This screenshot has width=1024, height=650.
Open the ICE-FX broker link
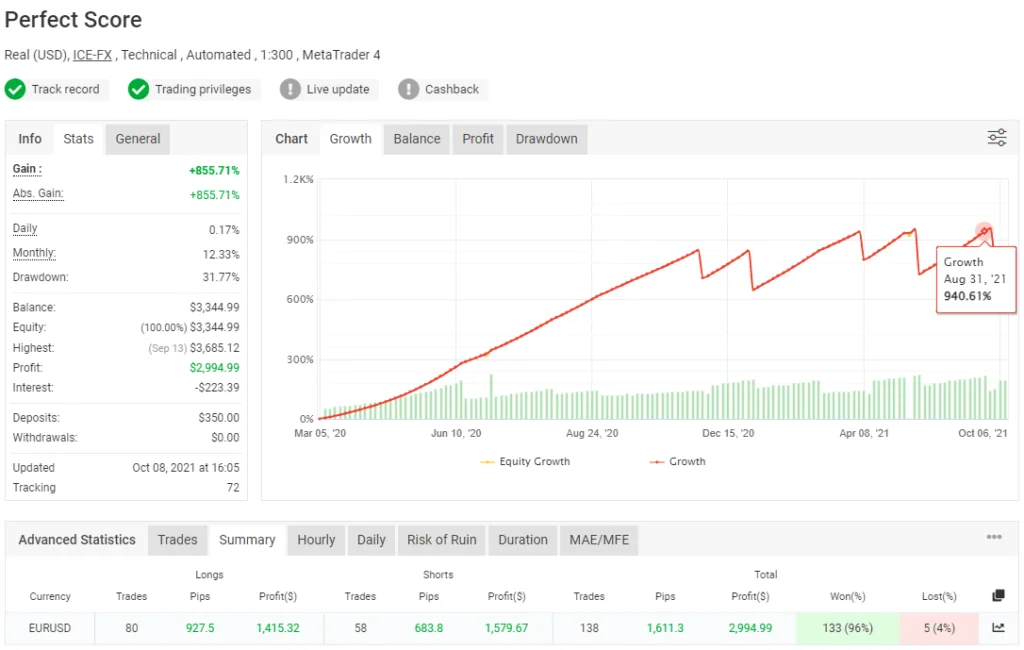pos(92,55)
